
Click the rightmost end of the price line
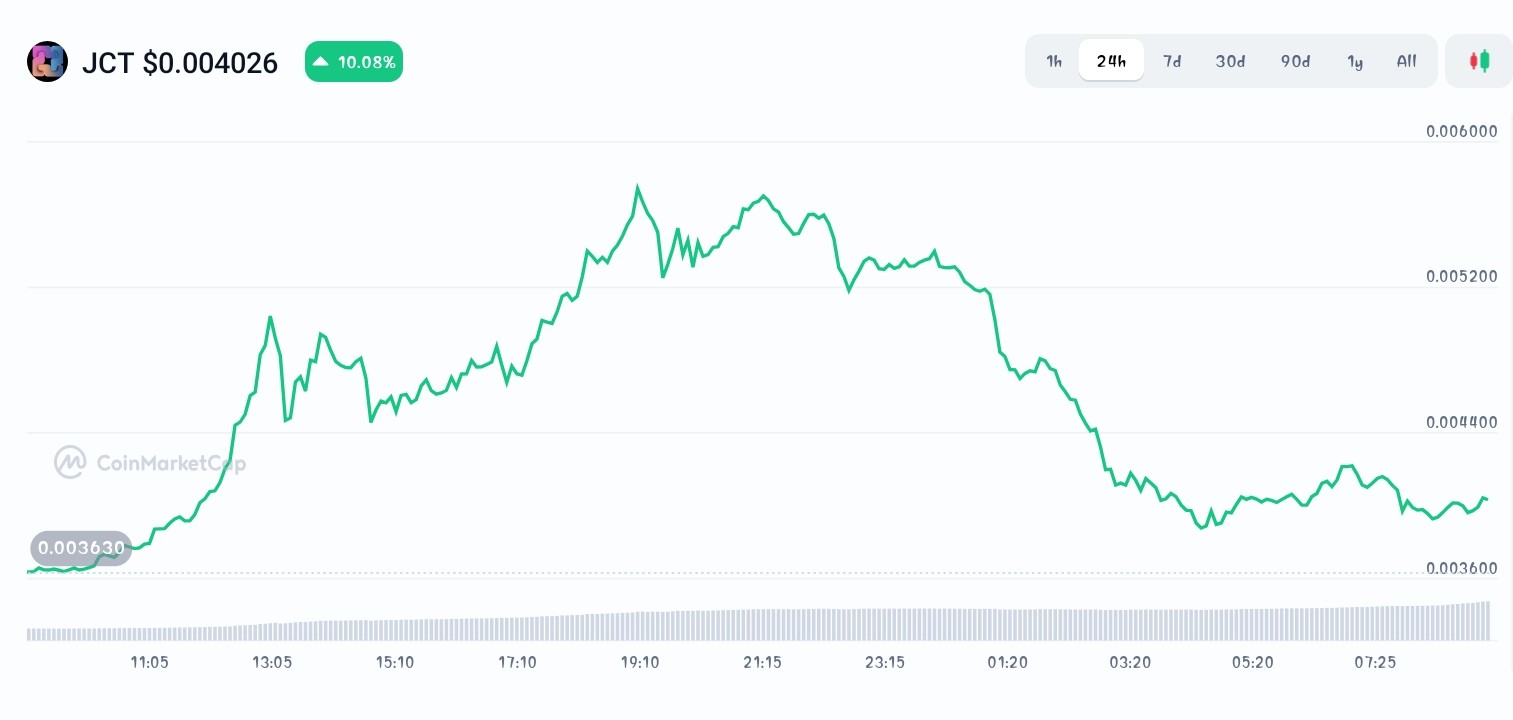[1487, 498]
